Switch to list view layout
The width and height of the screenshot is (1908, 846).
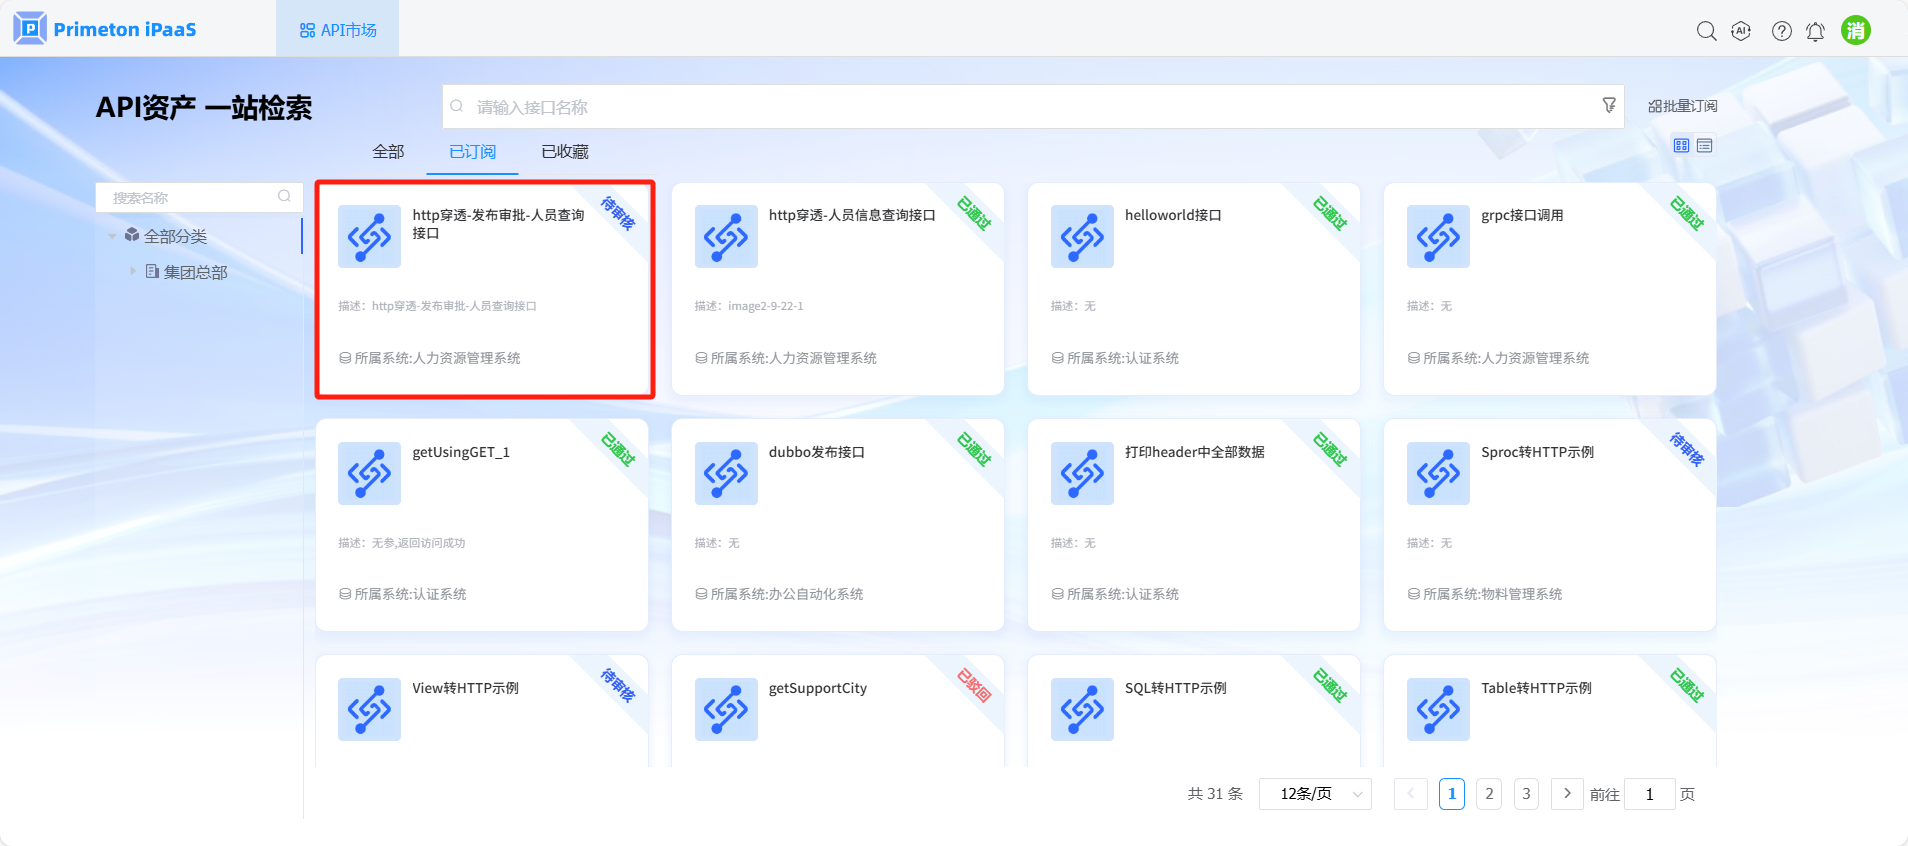1705,146
